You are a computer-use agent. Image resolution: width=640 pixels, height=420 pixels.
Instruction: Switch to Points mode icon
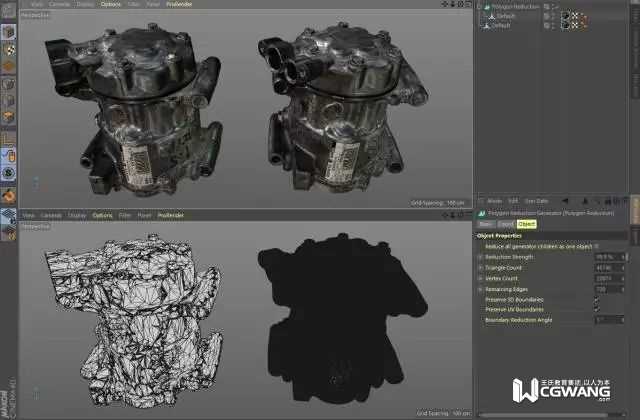click(x=8, y=84)
